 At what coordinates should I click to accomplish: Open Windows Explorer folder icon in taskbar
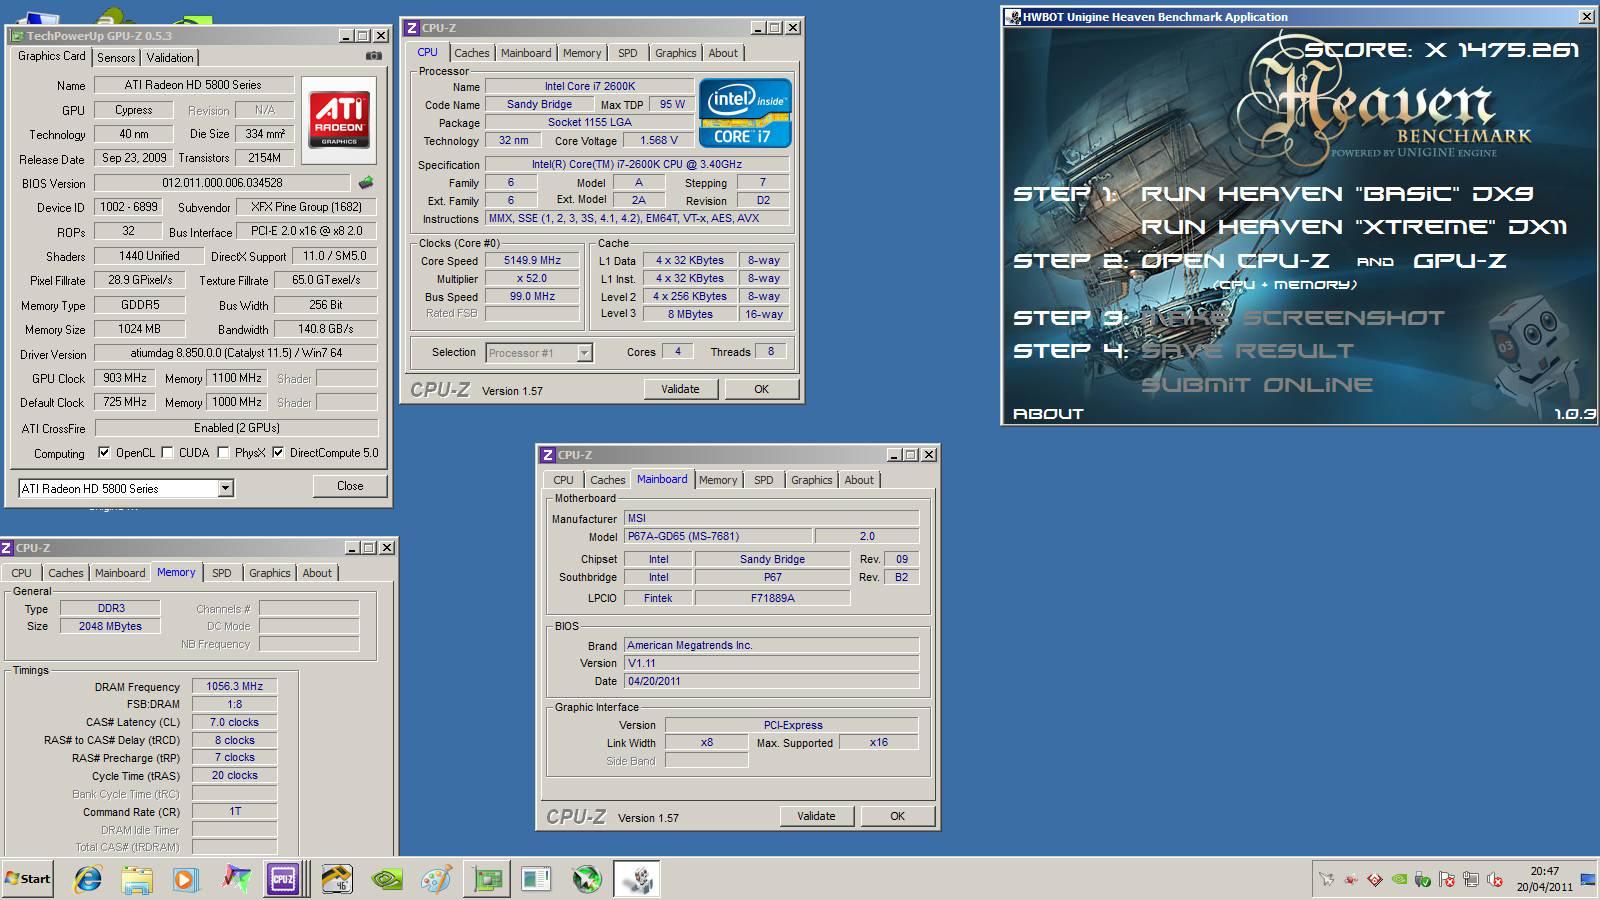pos(137,879)
